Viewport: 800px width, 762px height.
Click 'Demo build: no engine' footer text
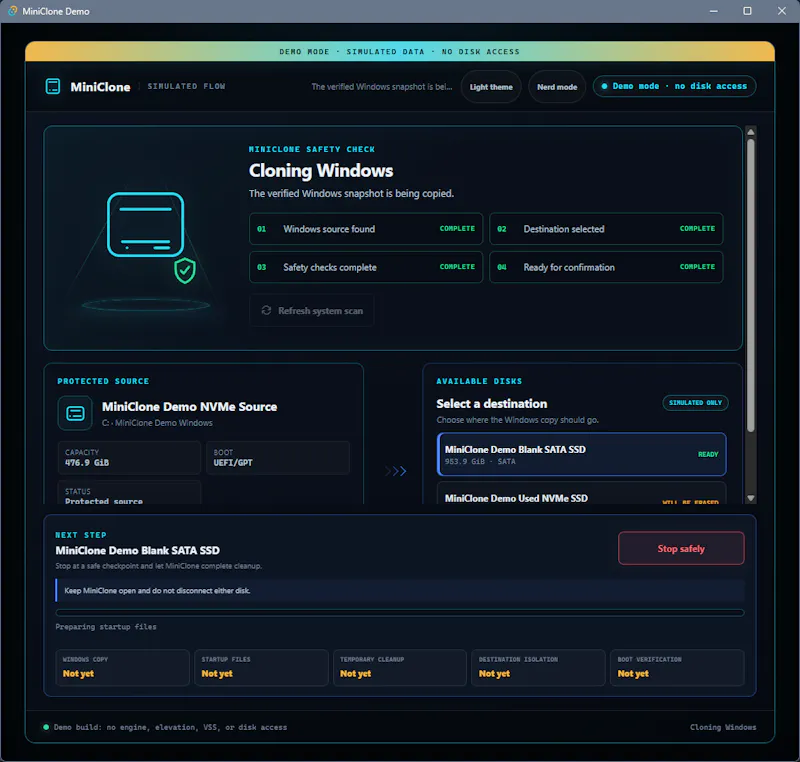[170, 727]
